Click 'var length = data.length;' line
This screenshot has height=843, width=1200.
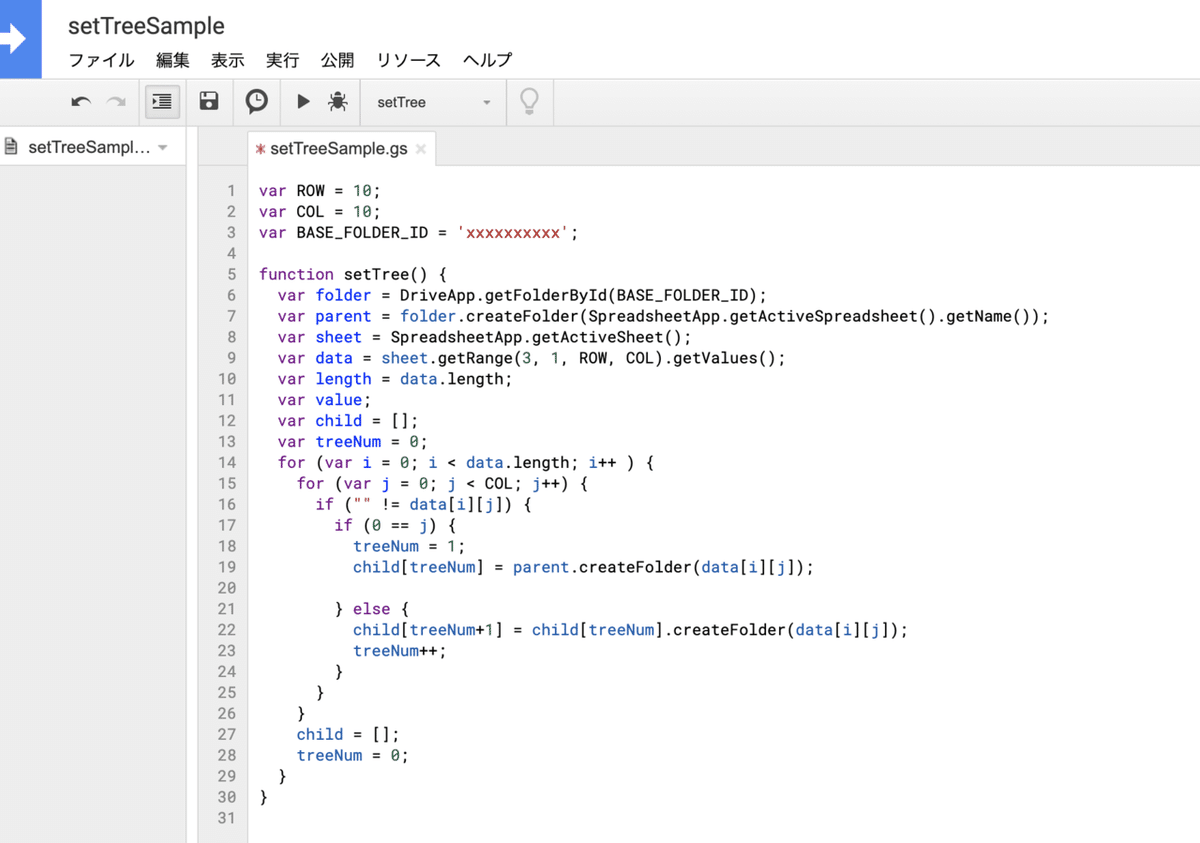(395, 379)
